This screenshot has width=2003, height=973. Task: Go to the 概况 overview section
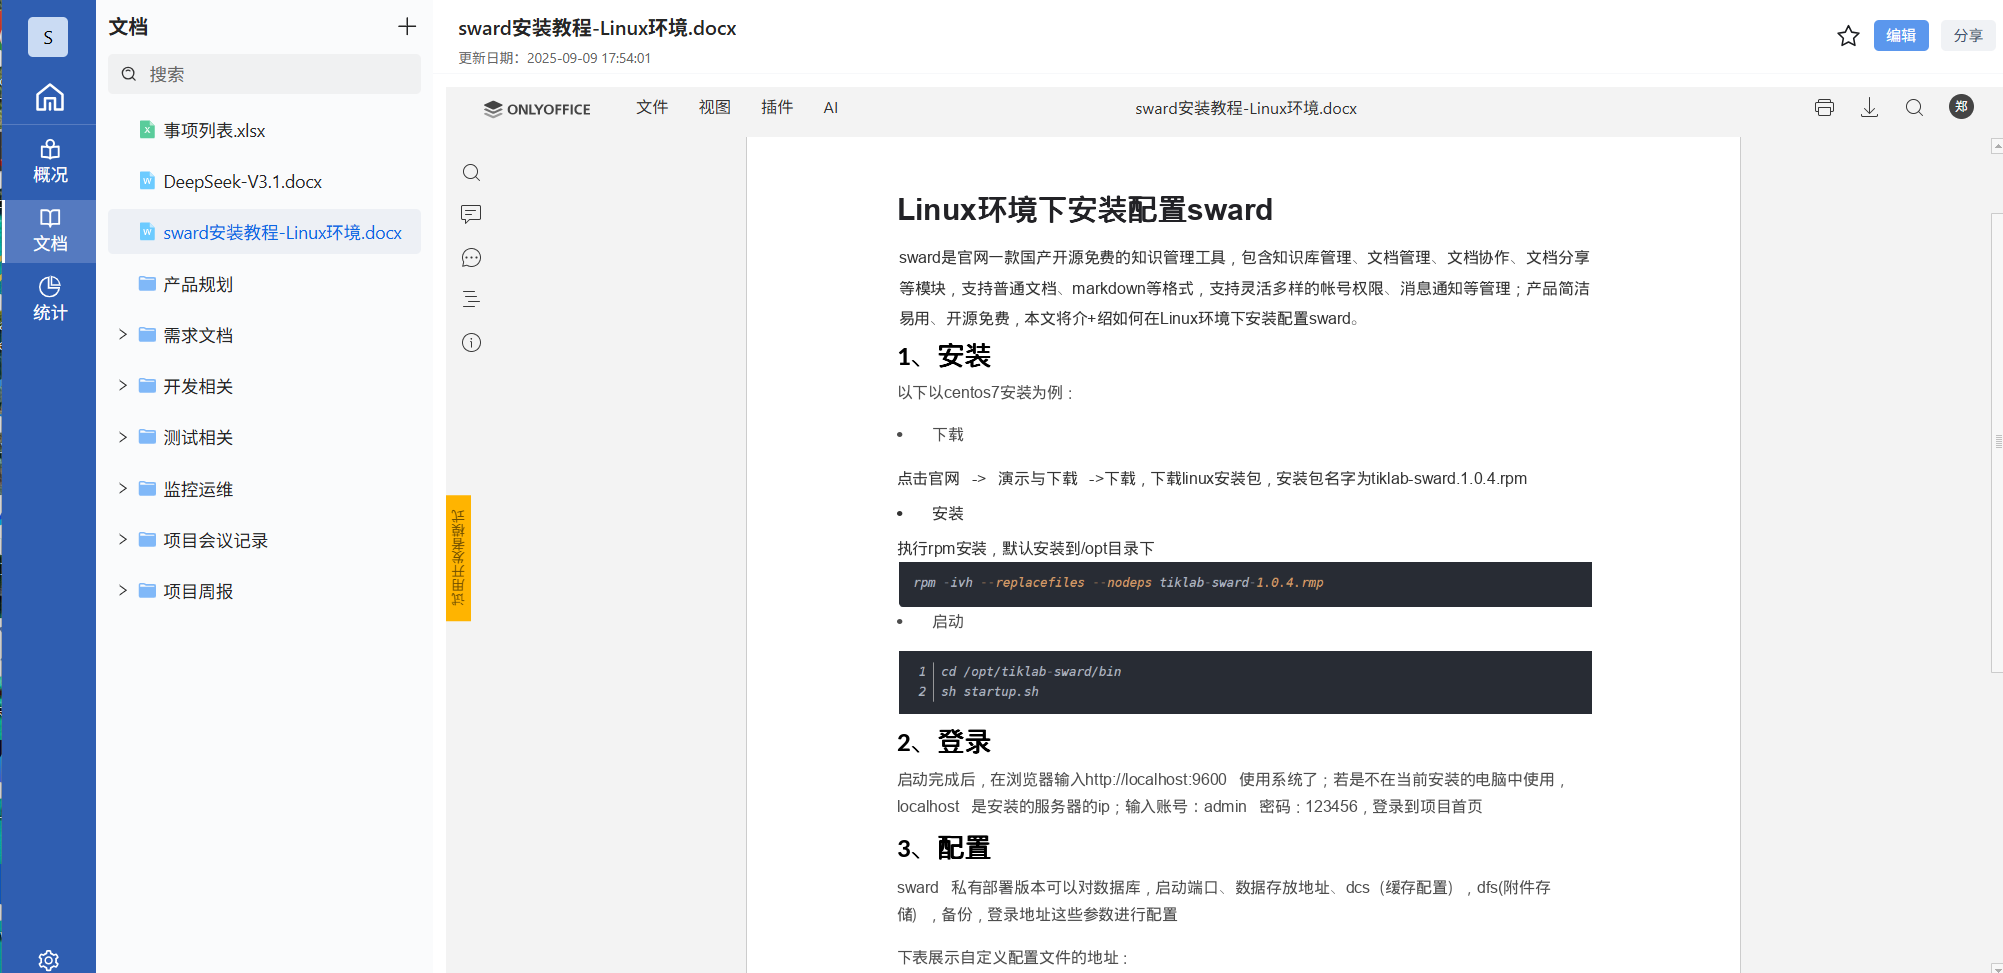49,161
